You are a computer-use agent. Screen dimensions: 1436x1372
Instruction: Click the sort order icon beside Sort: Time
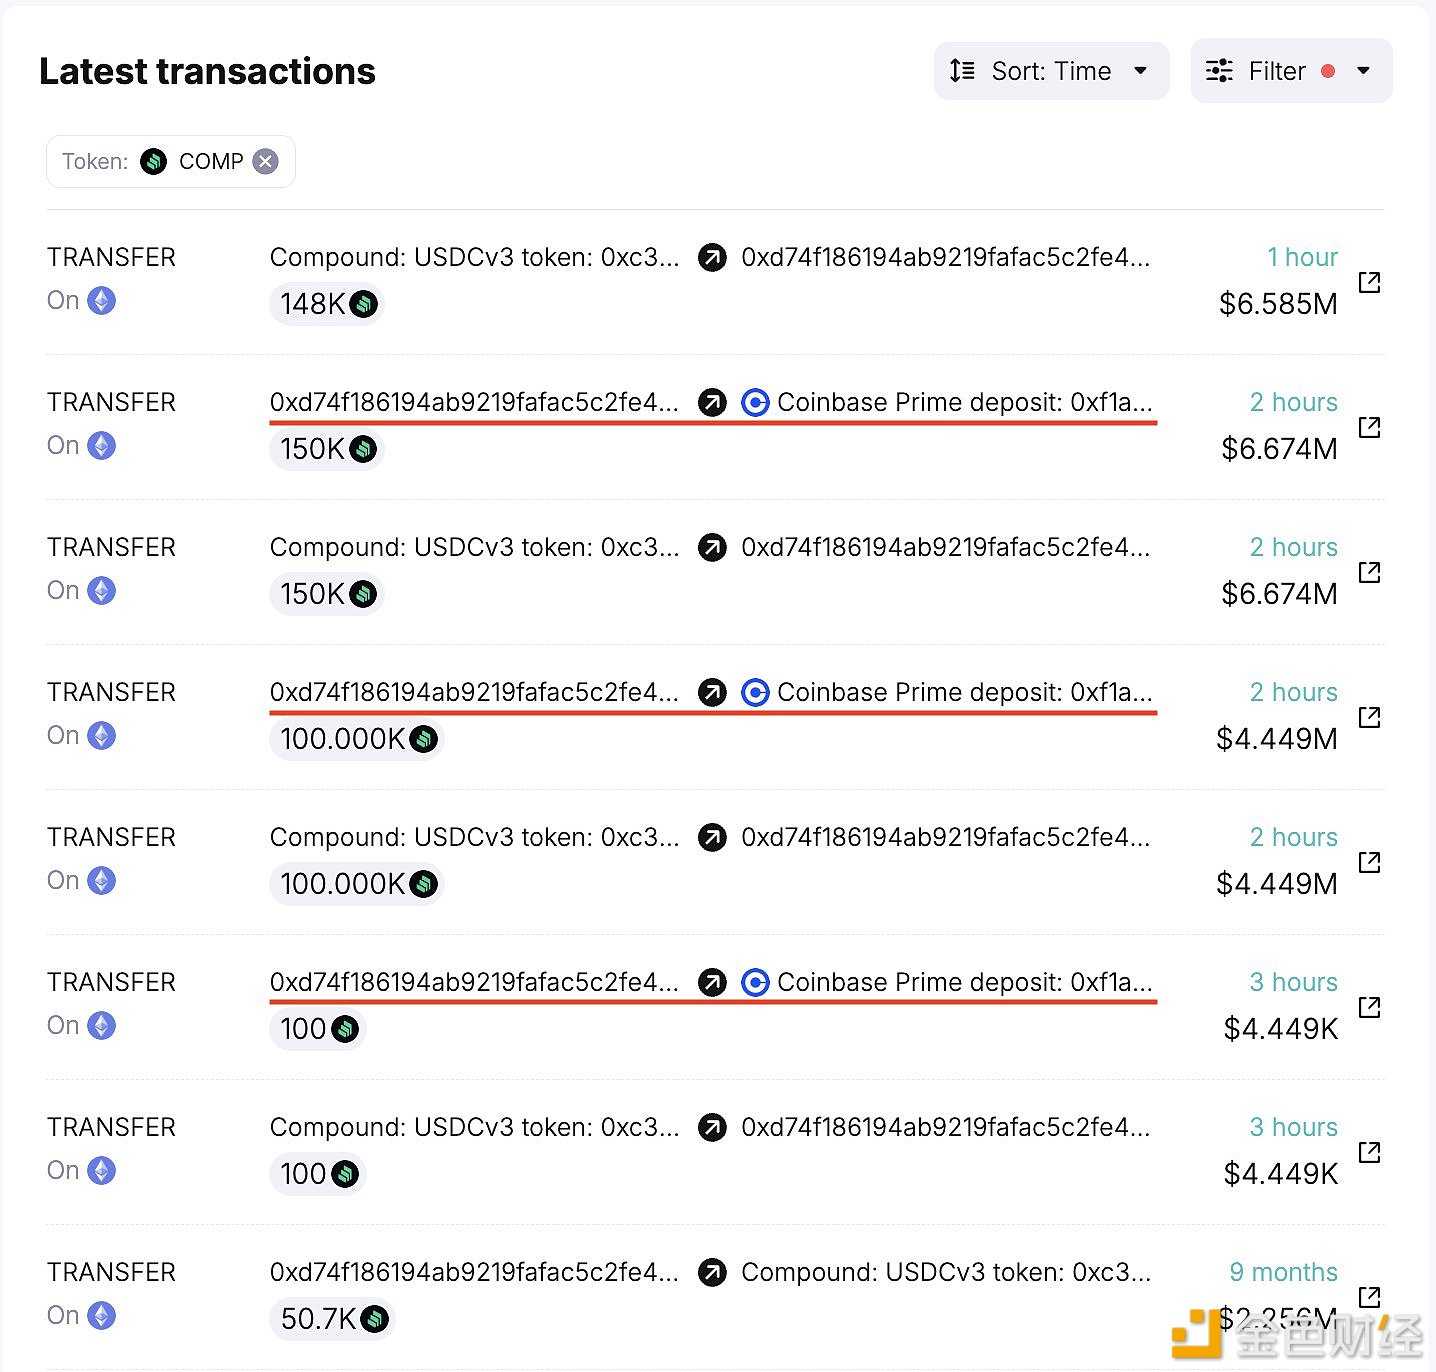coord(962,71)
